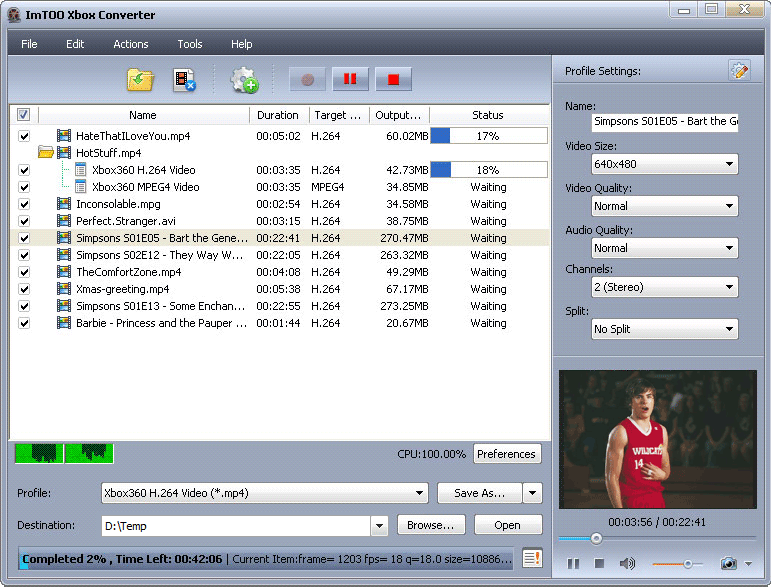Viewport: 771px width, 587px height.
Task: Open the Video Quality dropdown
Action: click(664, 206)
